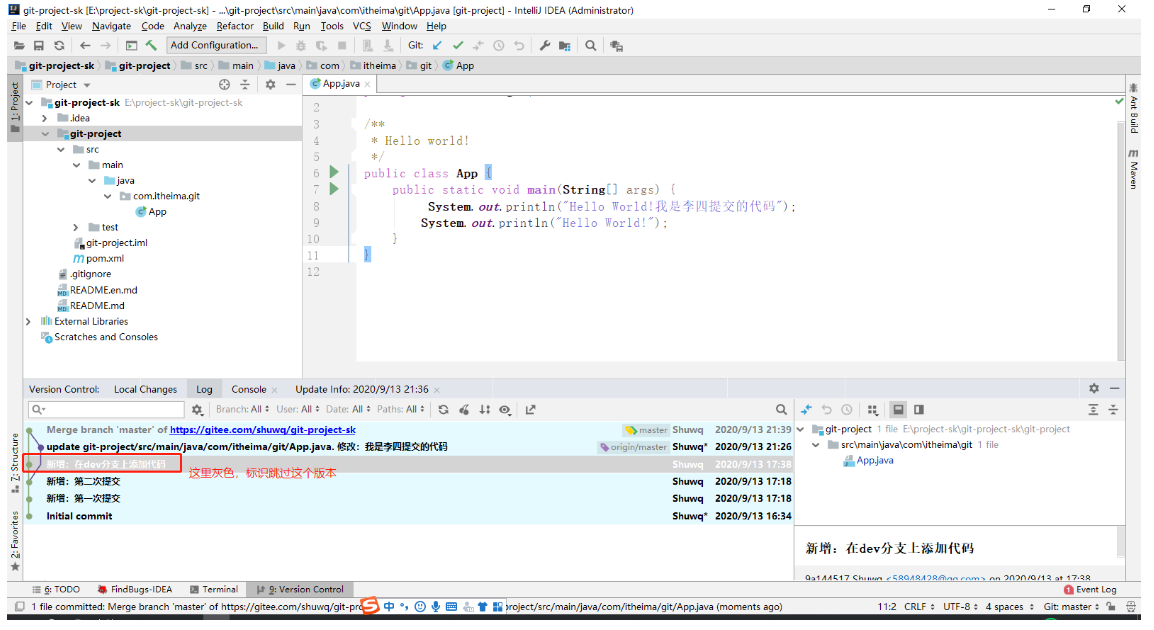Click Collapse All icon in Project panel header
This screenshot has width=1154, height=630.
[x=245, y=85]
